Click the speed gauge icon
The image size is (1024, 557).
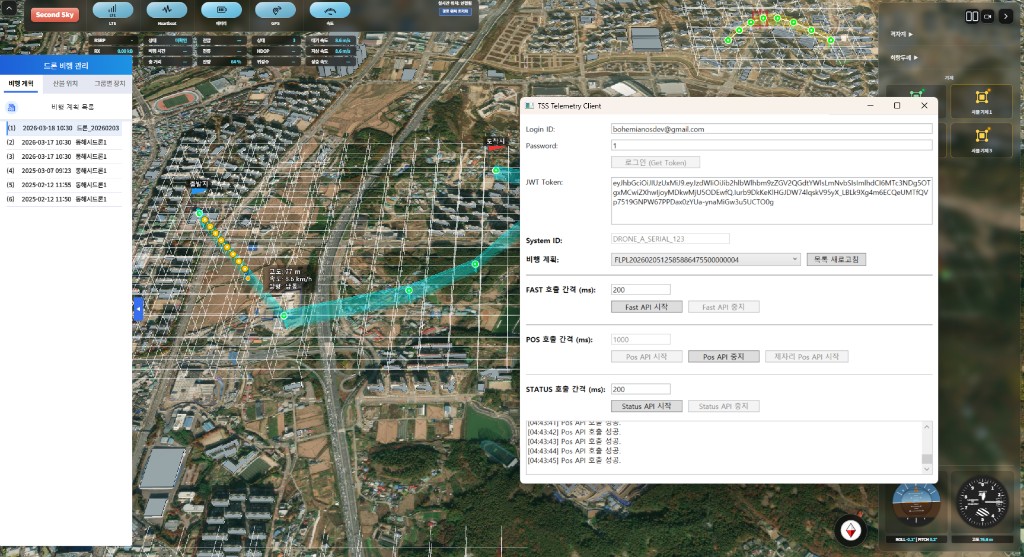pyautogui.click(x=330, y=11)
